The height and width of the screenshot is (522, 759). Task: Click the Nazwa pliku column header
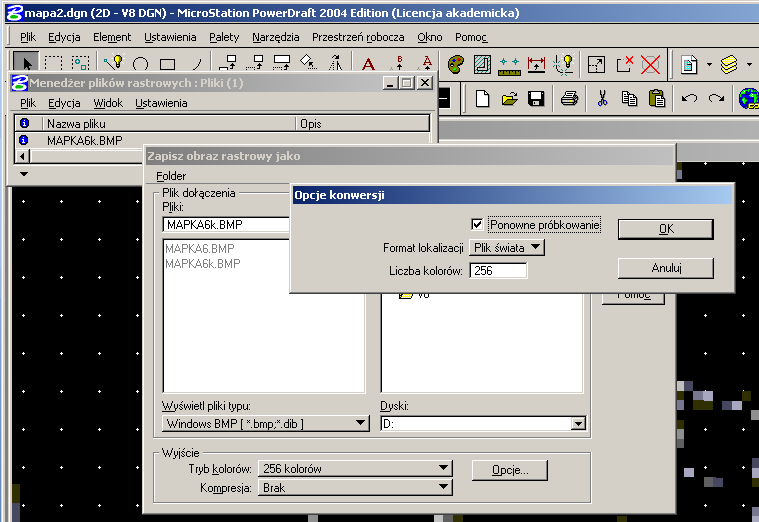click(169, 123)
